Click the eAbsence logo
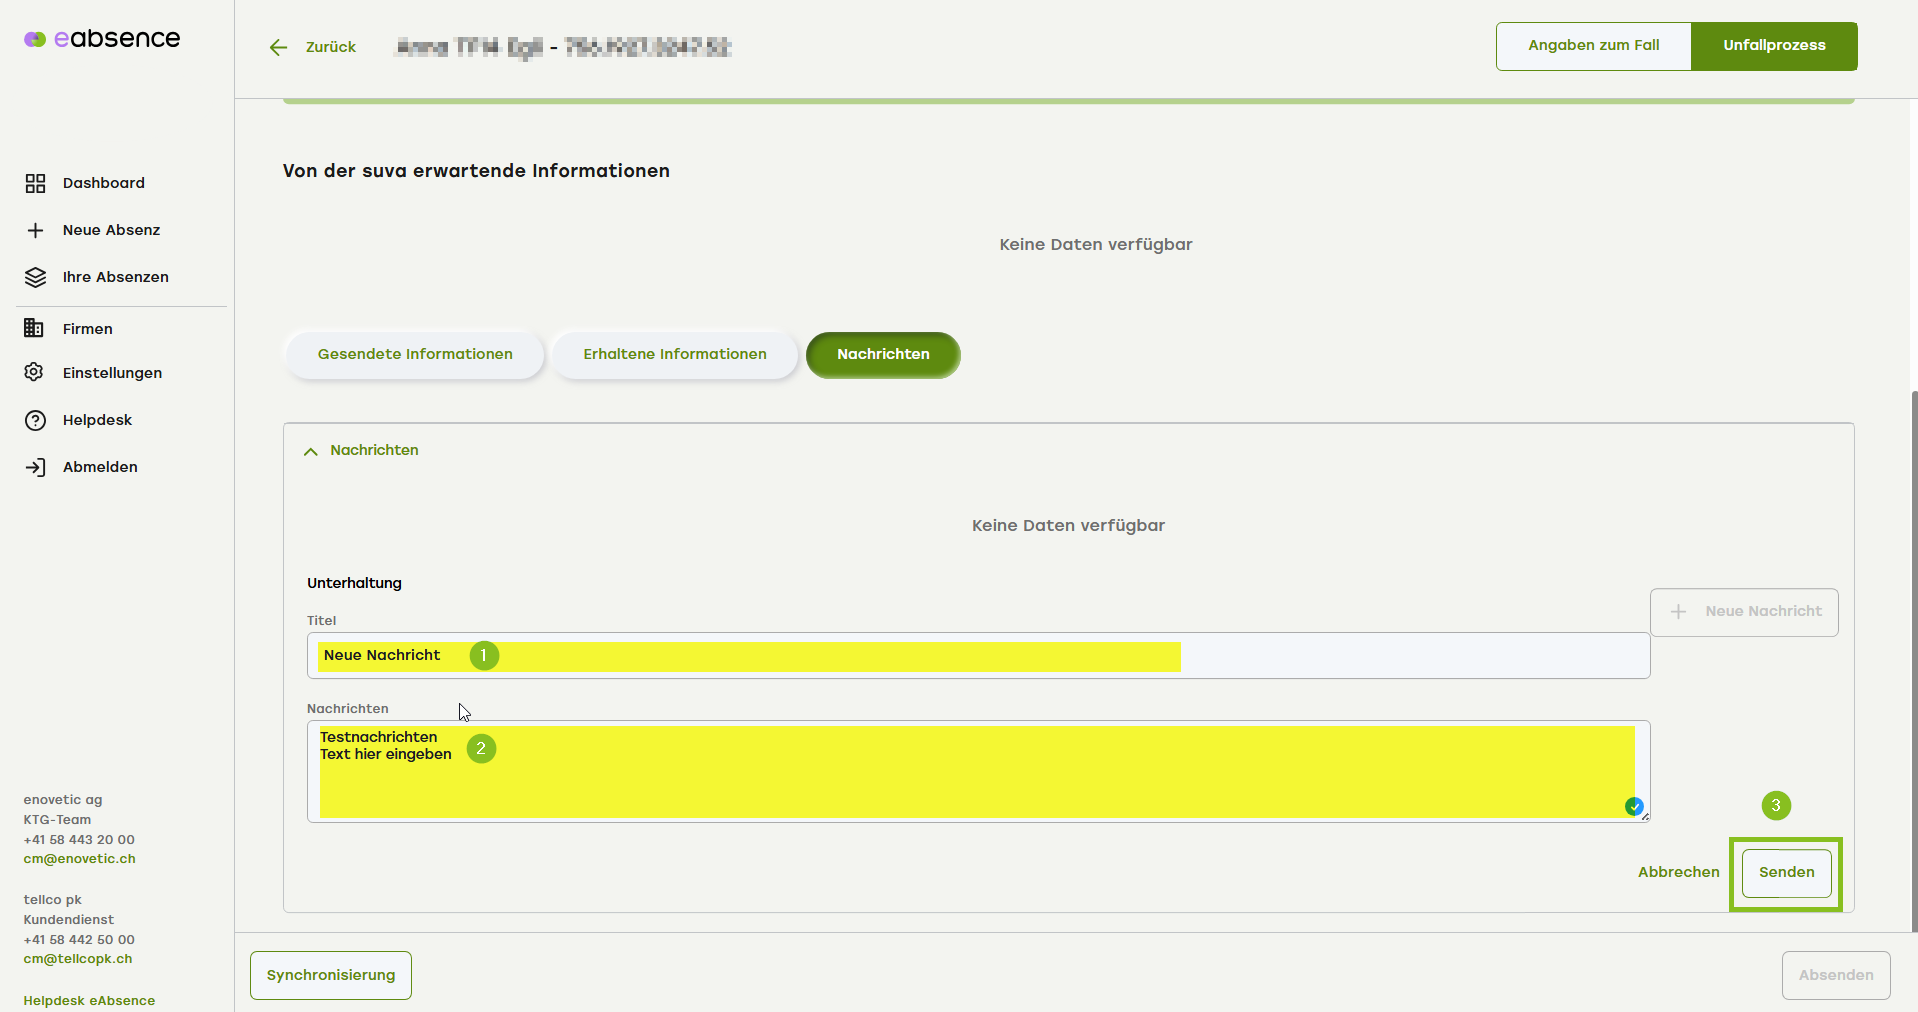 (102, 39)
